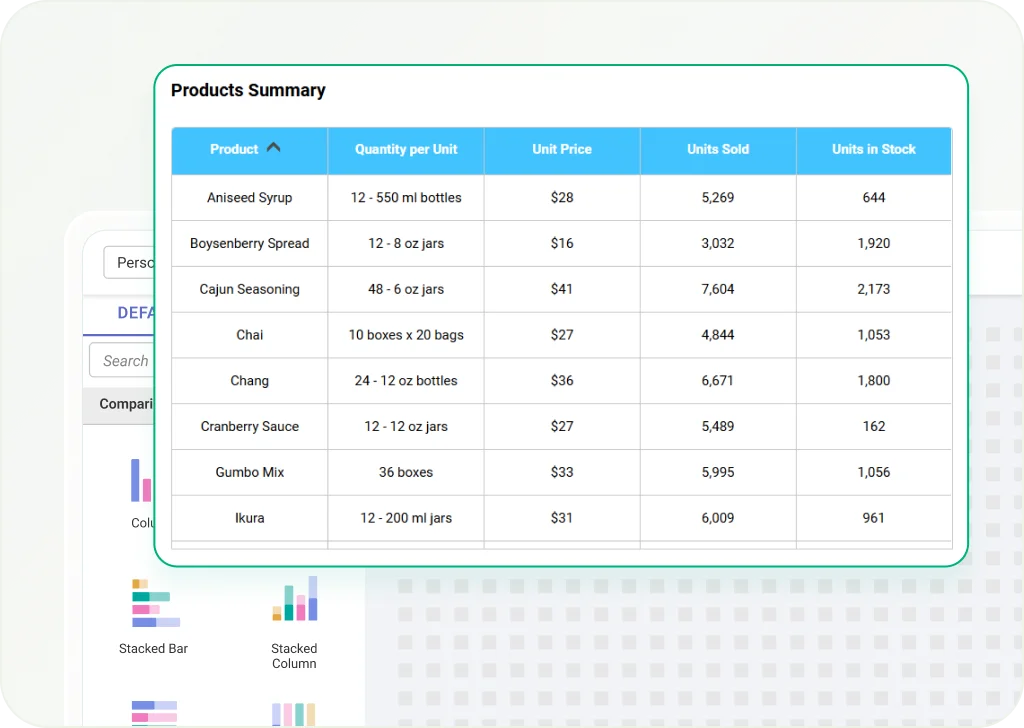Collapse the Comparison category header
The height and width of the screenshot is (728, 1024).
[125, 405]
